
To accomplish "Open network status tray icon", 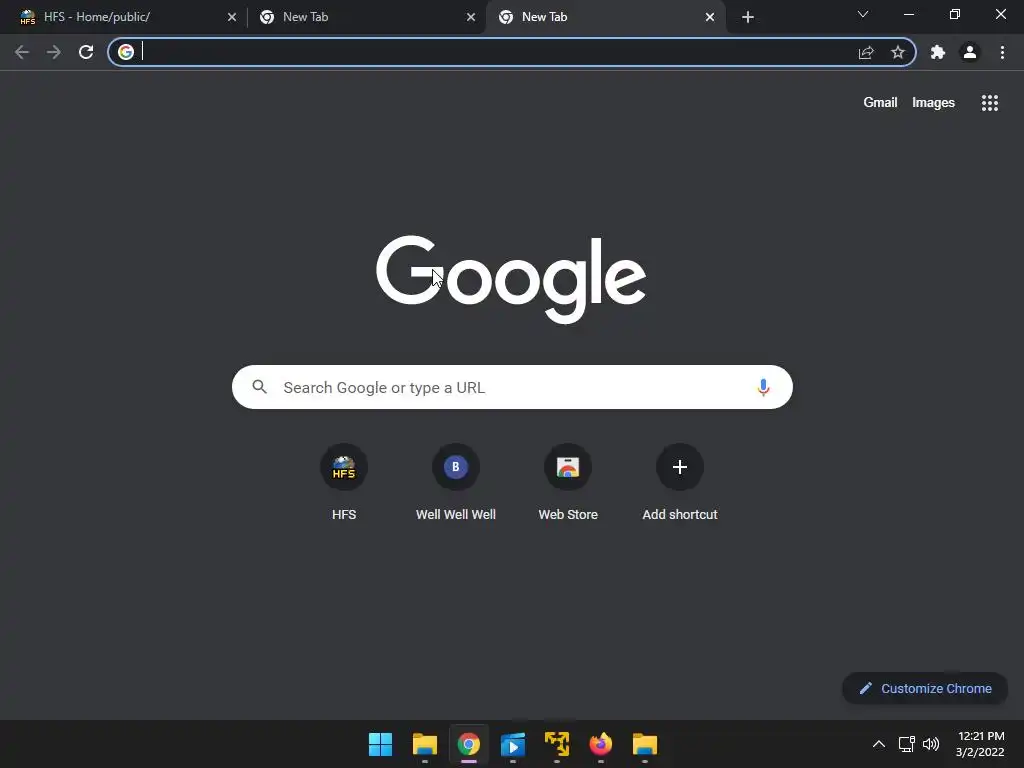I will (906, 744).
